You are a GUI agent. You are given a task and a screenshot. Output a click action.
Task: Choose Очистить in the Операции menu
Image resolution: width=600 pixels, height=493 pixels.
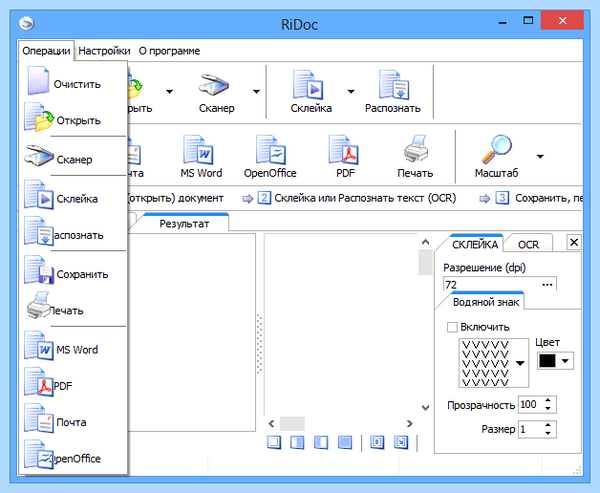[x=73, y=81]
